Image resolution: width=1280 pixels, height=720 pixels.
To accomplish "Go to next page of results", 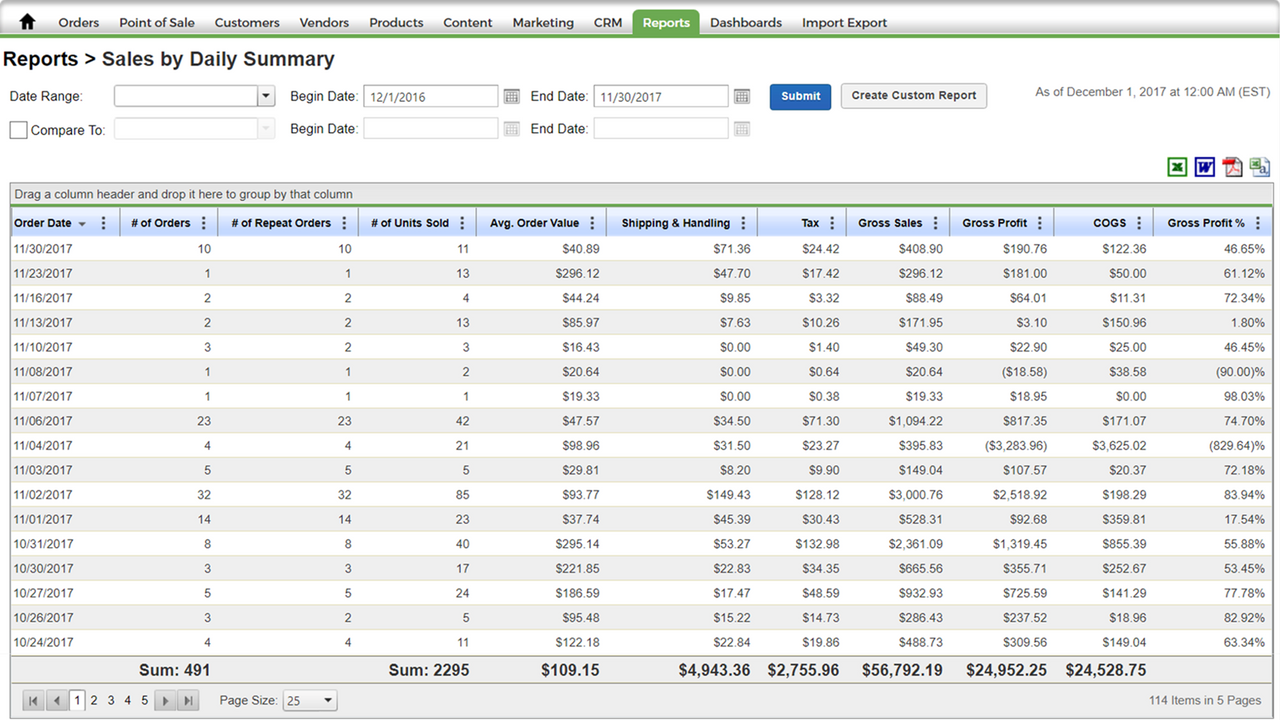I will (x=166, y=701).
